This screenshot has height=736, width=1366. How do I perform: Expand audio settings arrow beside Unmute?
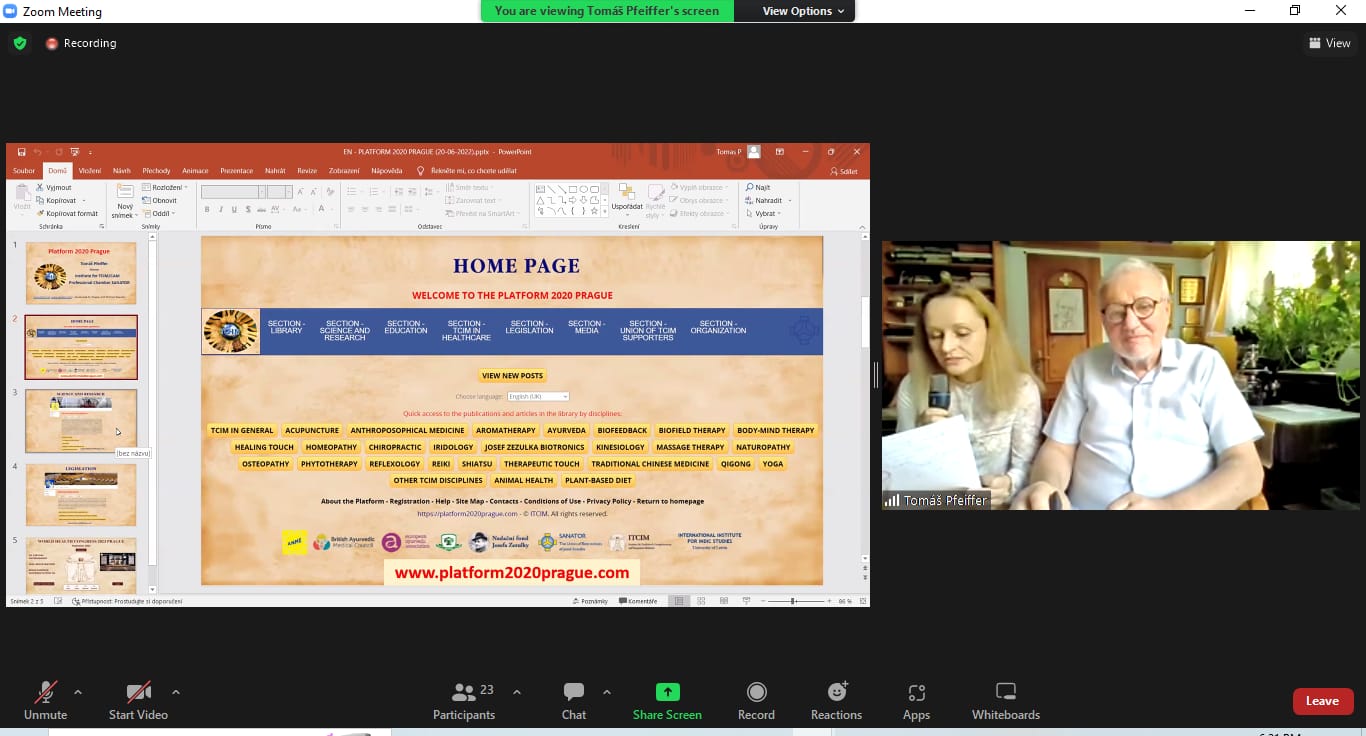coord(78,692)
